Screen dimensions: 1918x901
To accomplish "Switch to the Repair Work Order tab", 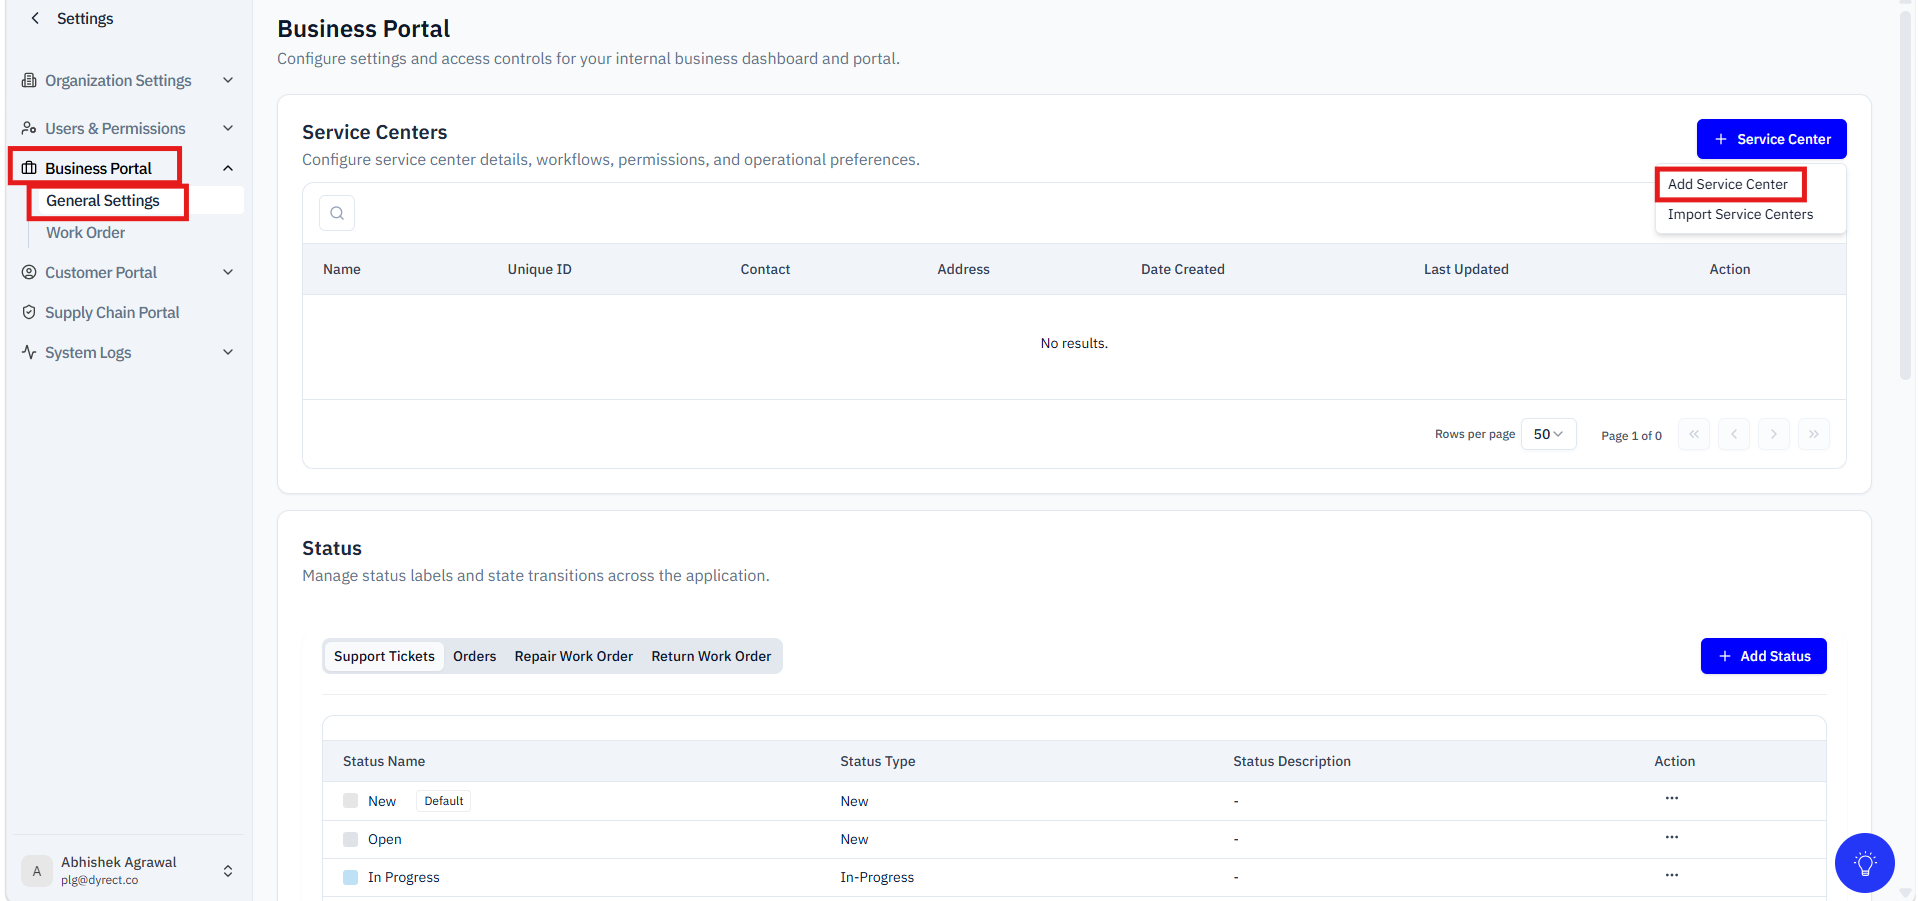I will (x=573, y=656).
